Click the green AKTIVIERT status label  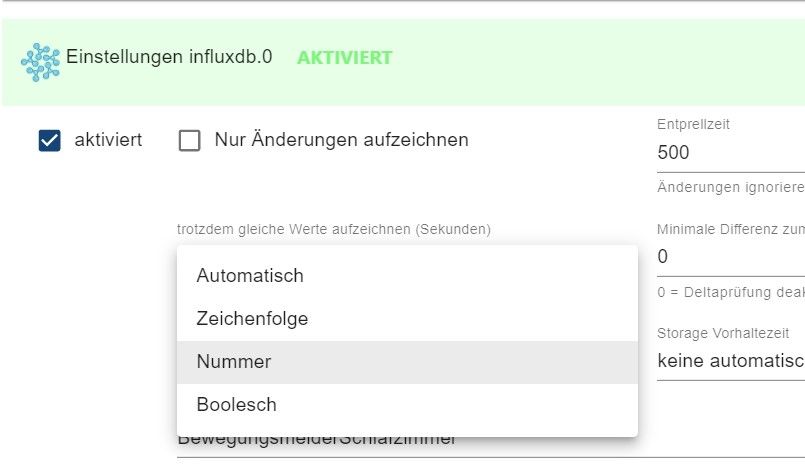click(344, 58)
